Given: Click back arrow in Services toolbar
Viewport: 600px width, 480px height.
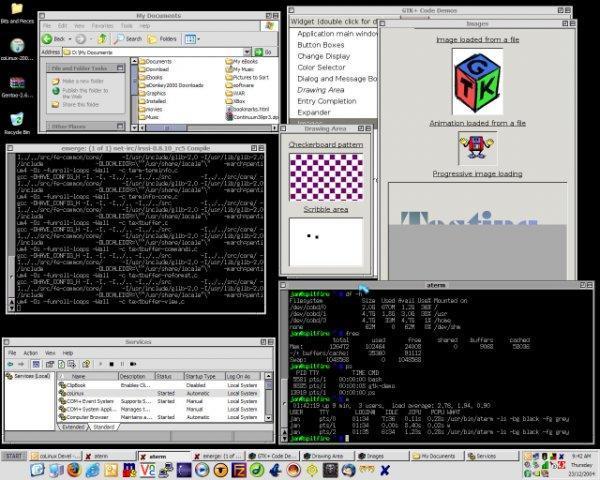Looking at the screenshot, I should pos(10,364).
